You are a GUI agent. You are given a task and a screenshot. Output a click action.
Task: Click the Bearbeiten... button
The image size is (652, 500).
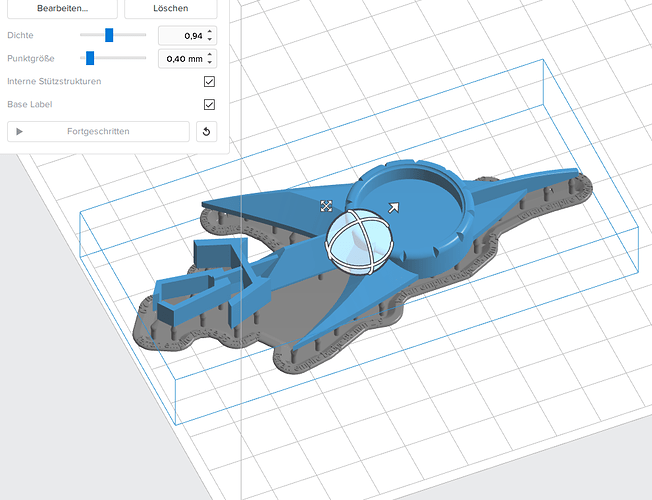pyautogui.click(x=62, y=9)
